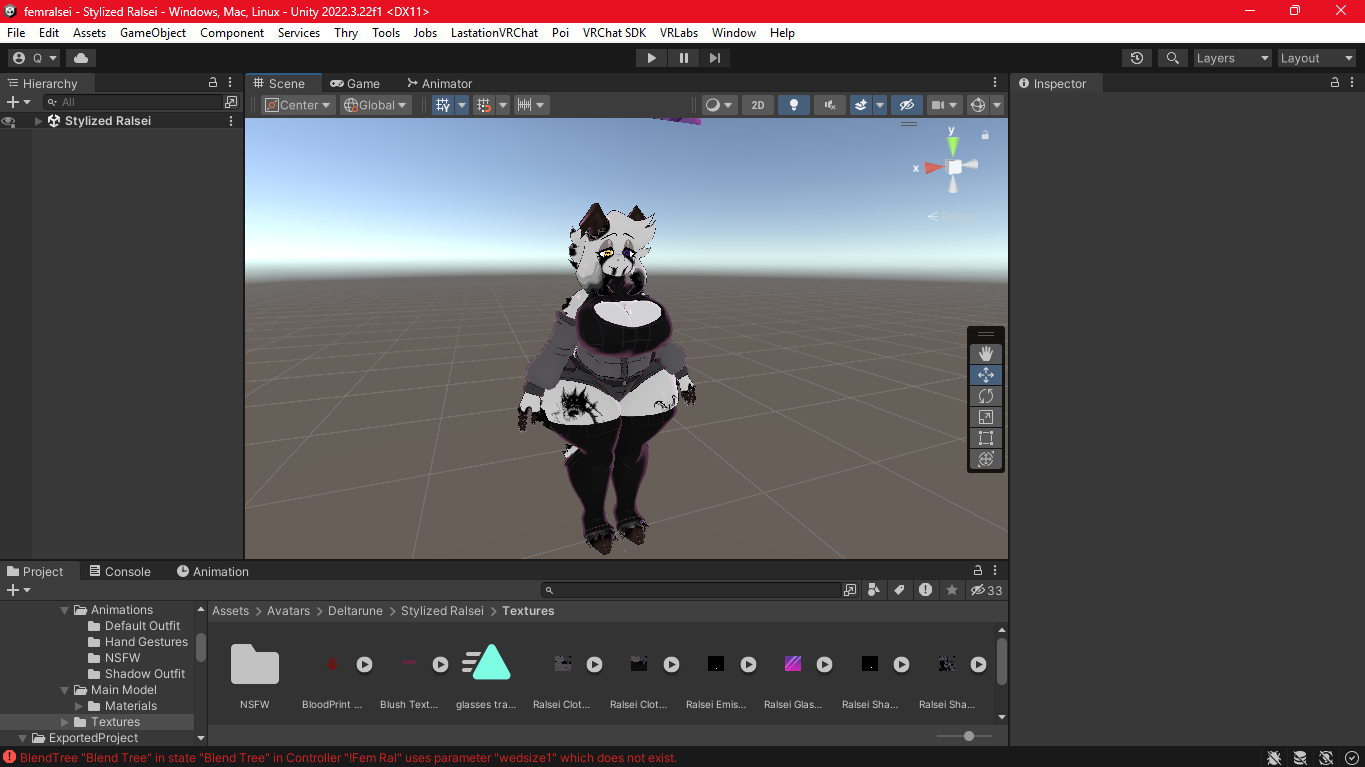1365x767 pixels.
Task: Toggle grid snapping button in Scene toolbar
Action: coord(484,105)
